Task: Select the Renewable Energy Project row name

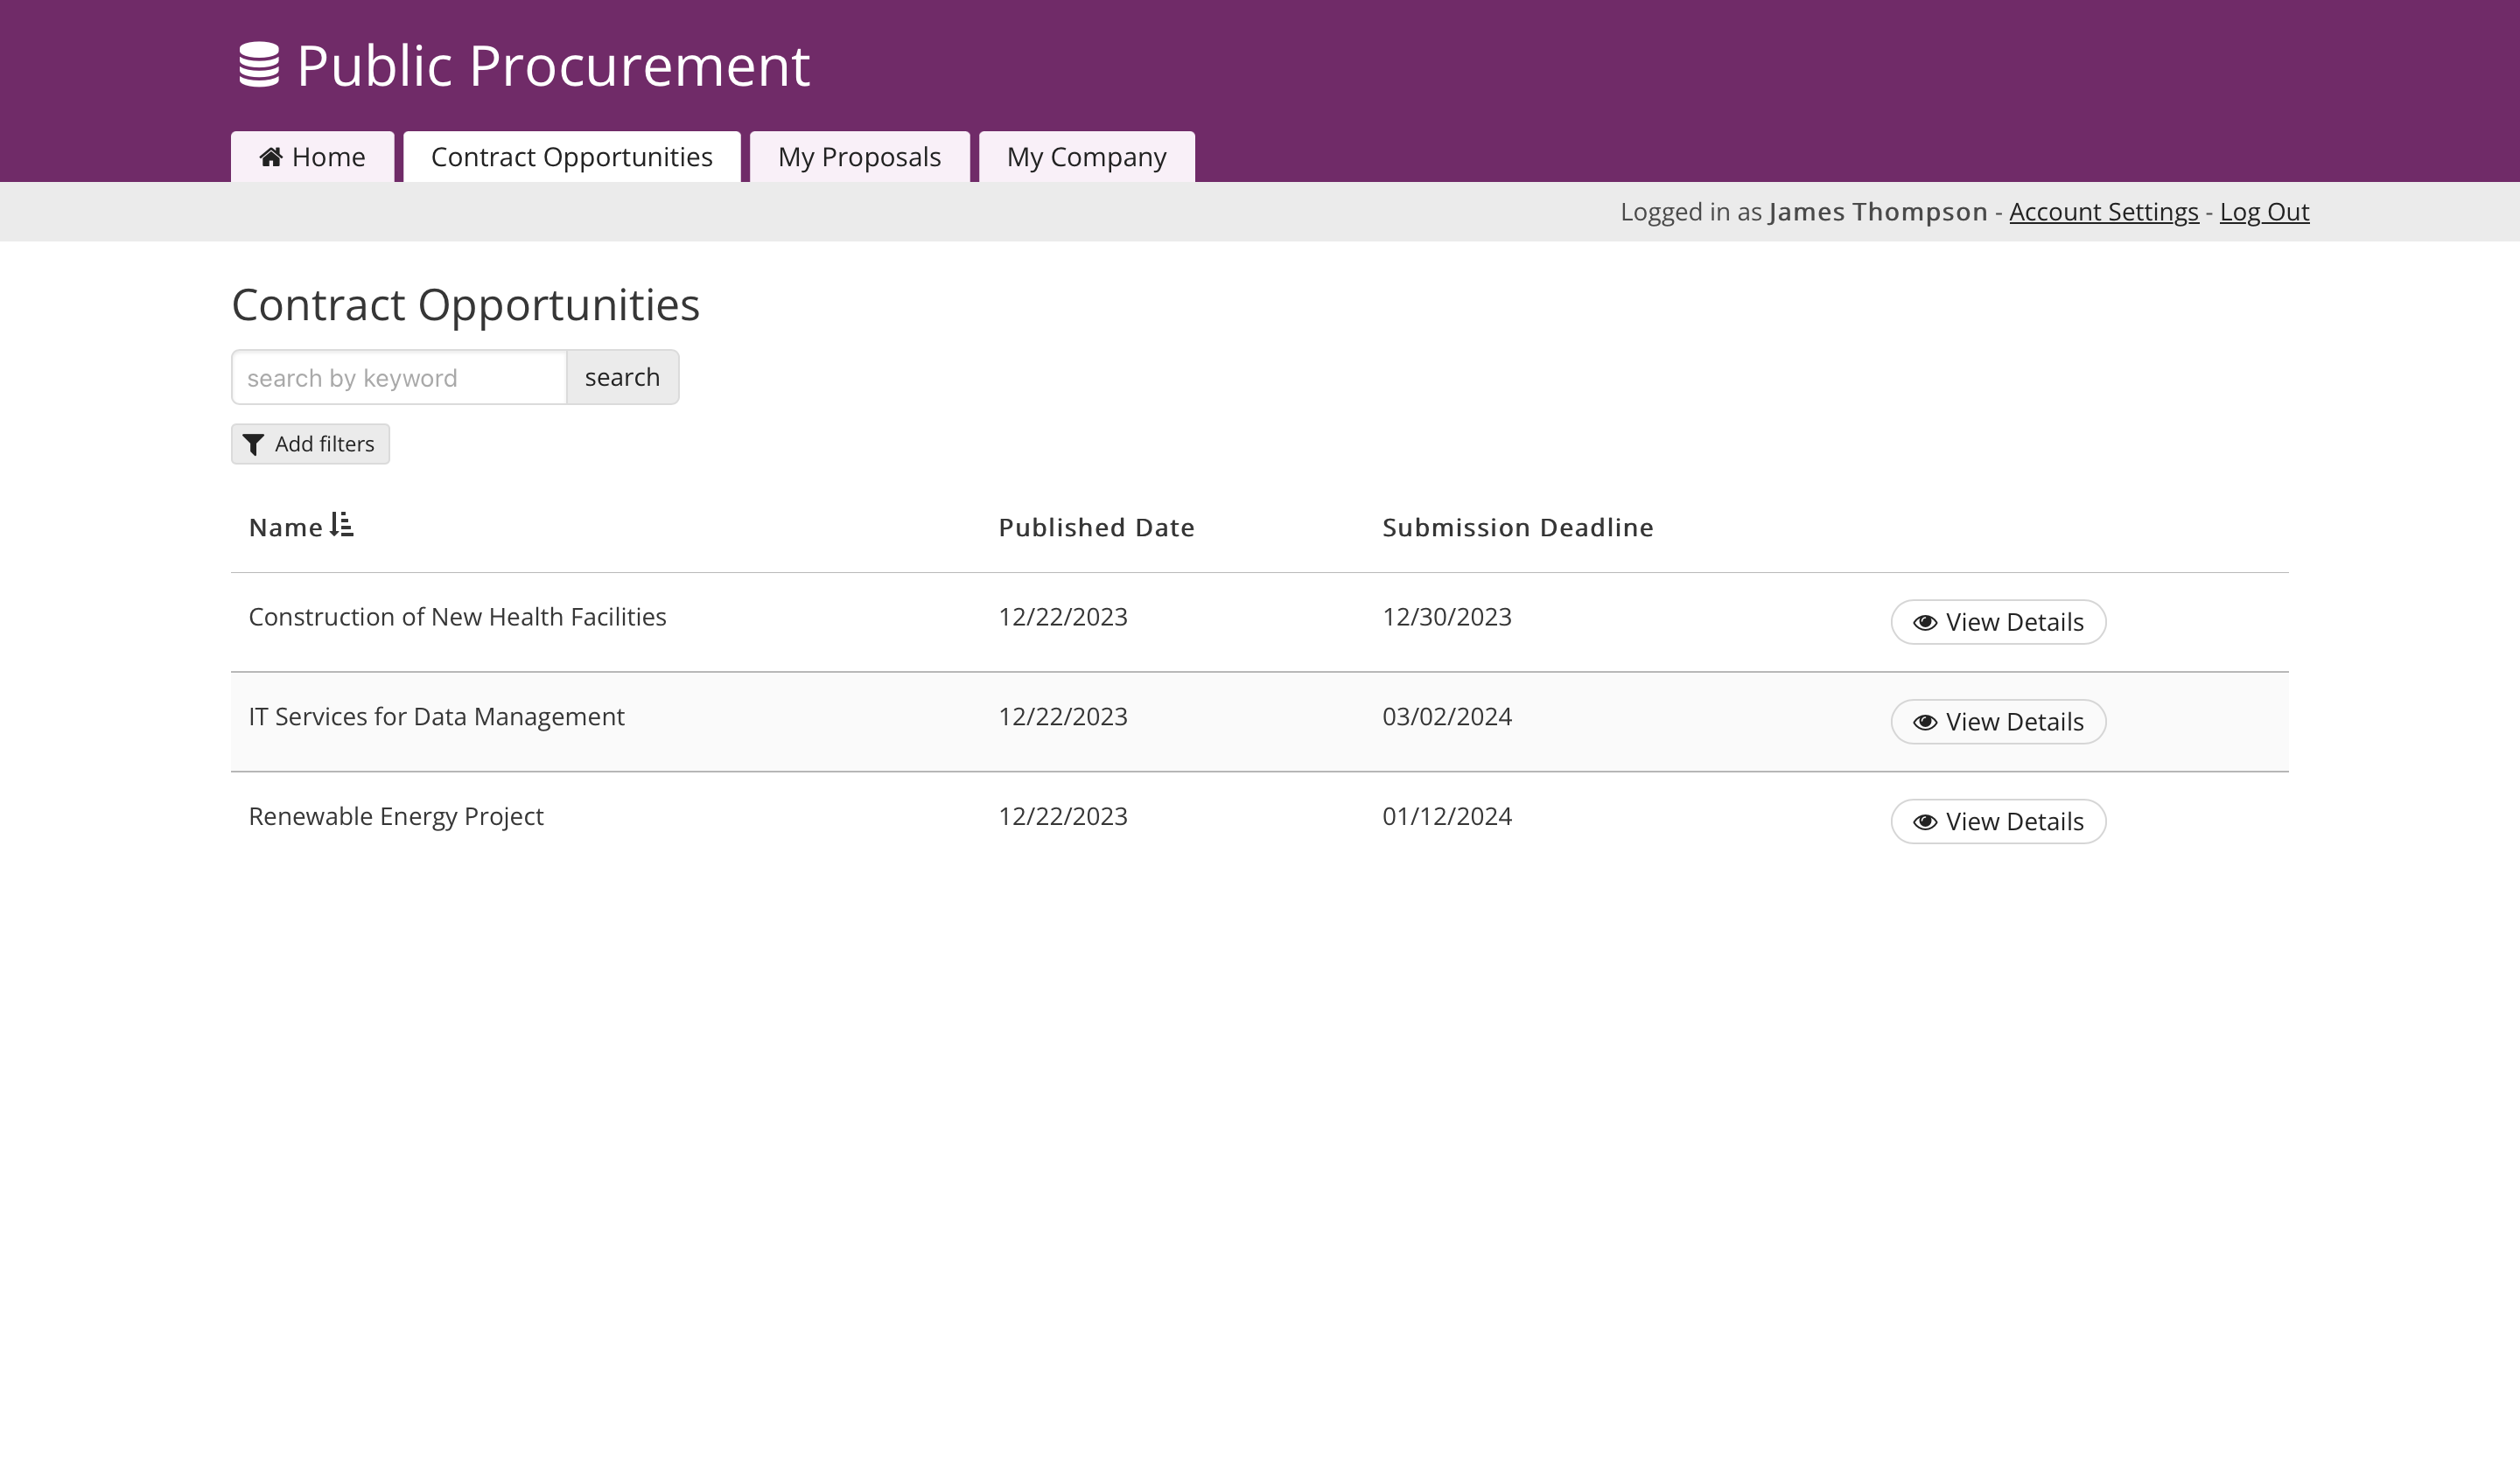Action: 396,817
